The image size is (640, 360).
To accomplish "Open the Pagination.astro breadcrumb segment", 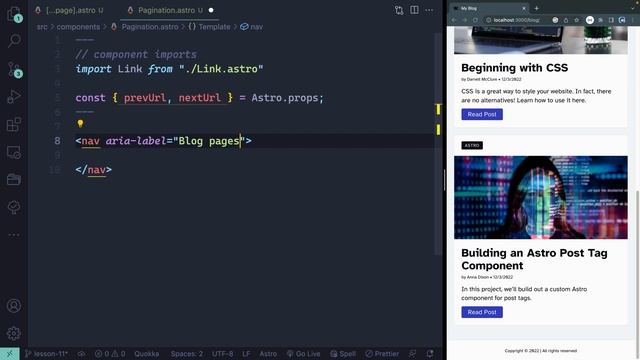I will tap(145, 27).
